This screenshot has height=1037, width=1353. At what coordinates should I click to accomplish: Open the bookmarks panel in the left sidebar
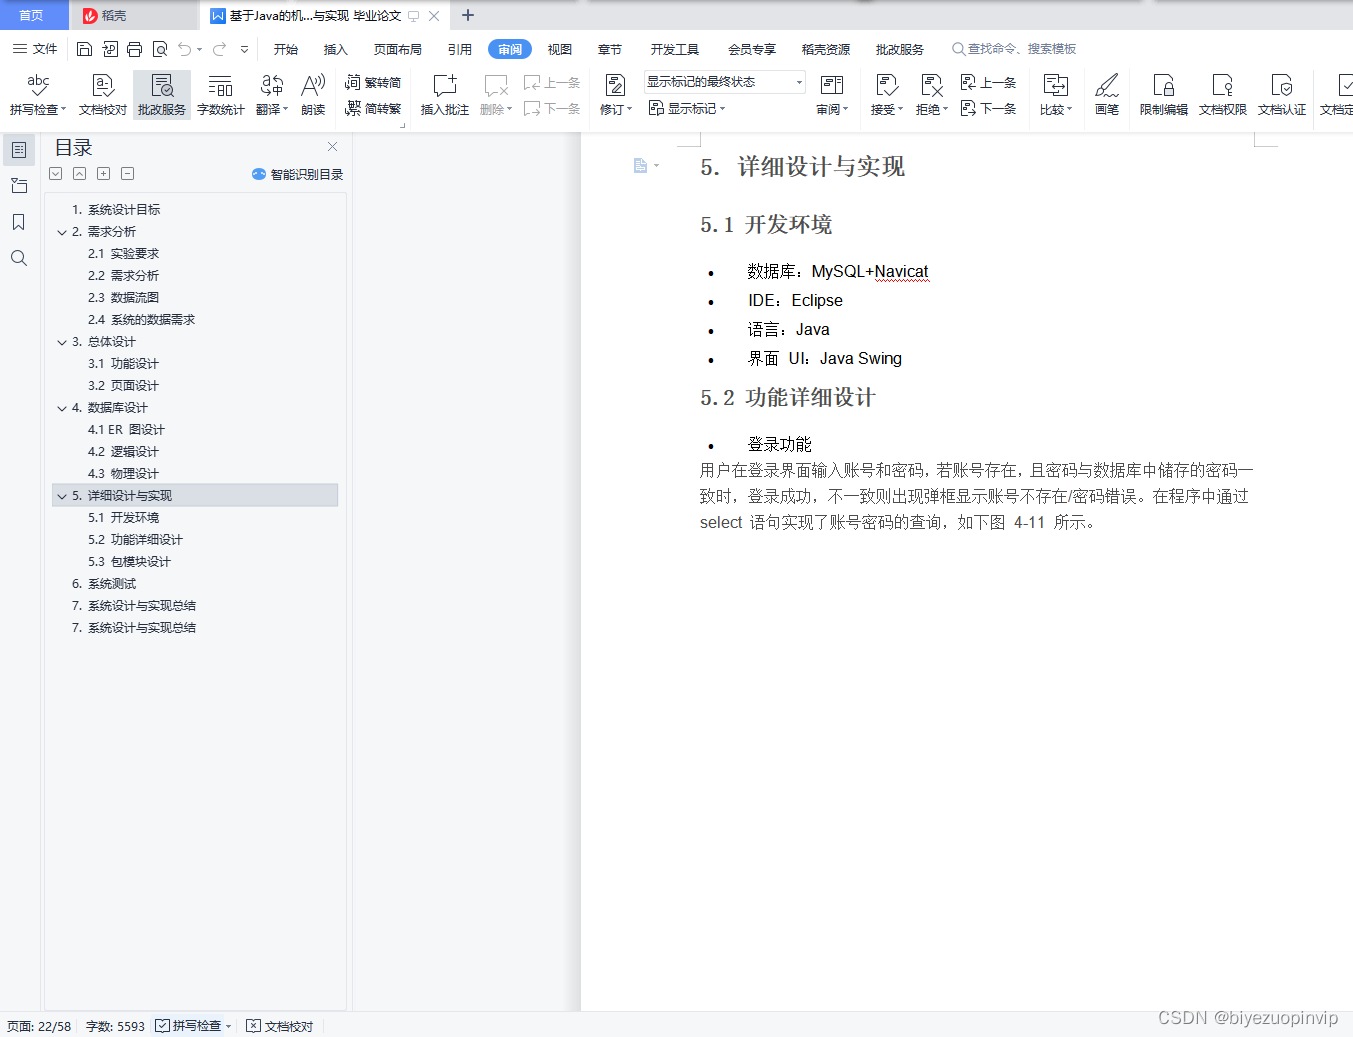tap(18, 222)
